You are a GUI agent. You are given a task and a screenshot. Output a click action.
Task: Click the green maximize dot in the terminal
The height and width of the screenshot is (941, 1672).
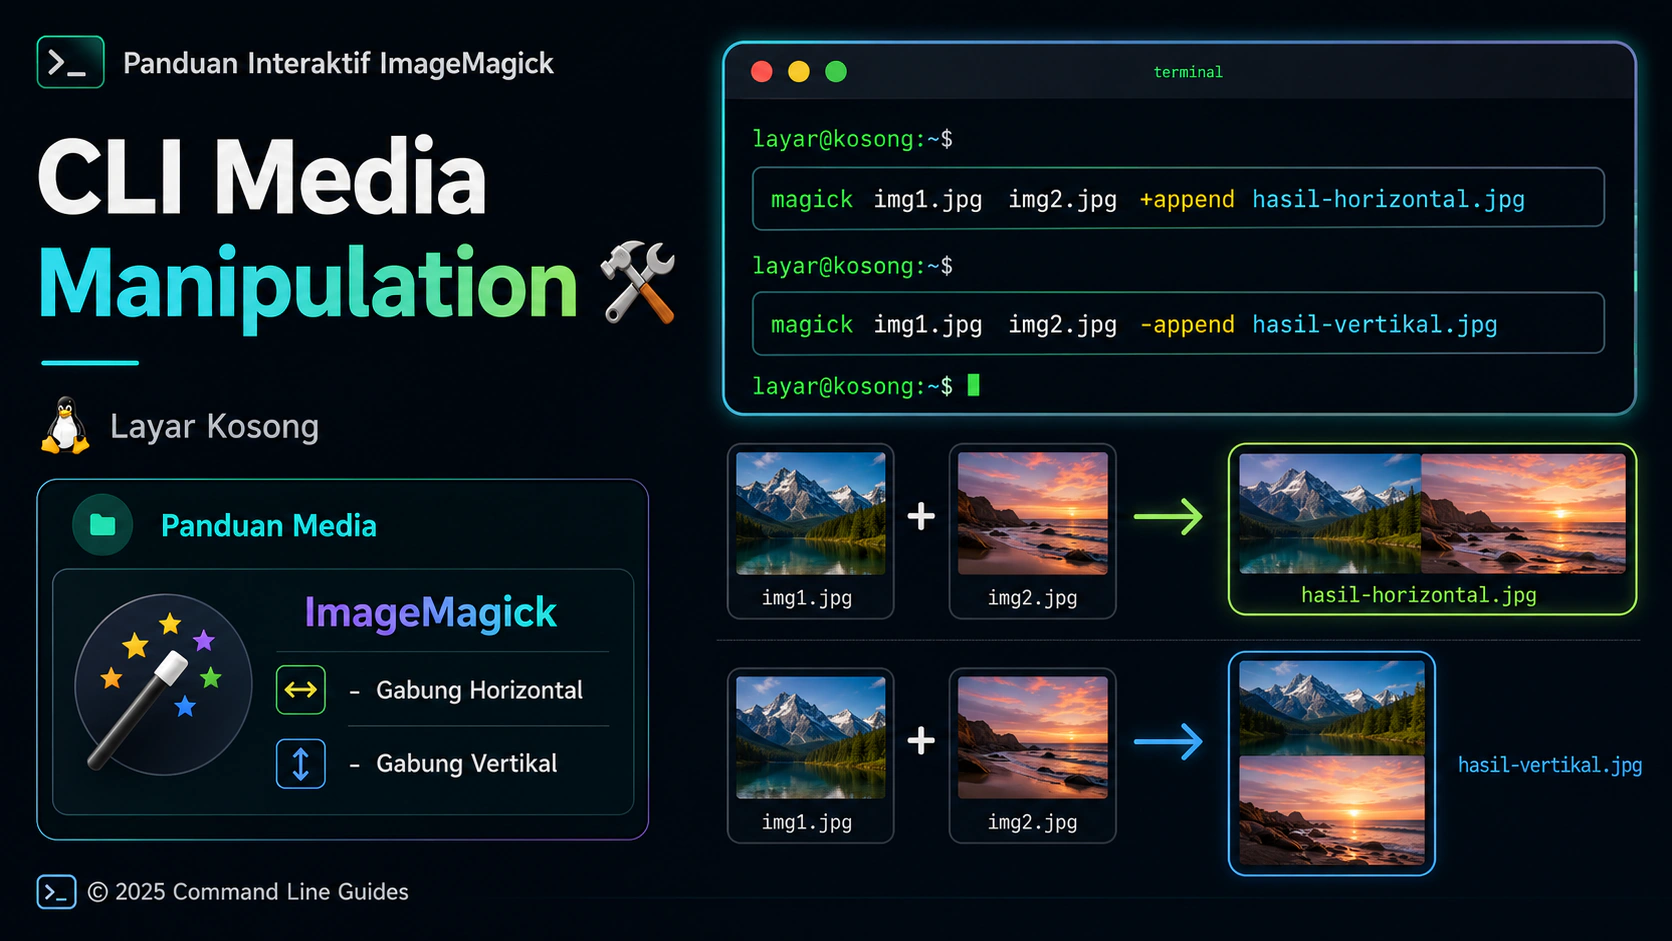point(836,72)
